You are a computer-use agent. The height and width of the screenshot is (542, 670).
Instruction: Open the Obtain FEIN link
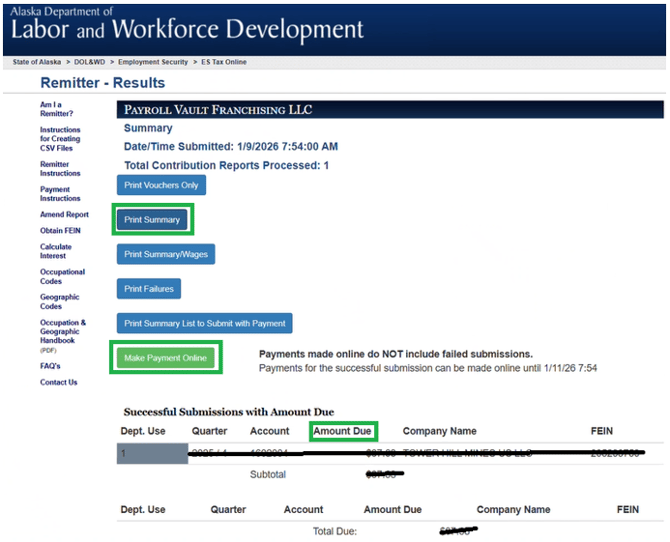click(x=60, y=231)
